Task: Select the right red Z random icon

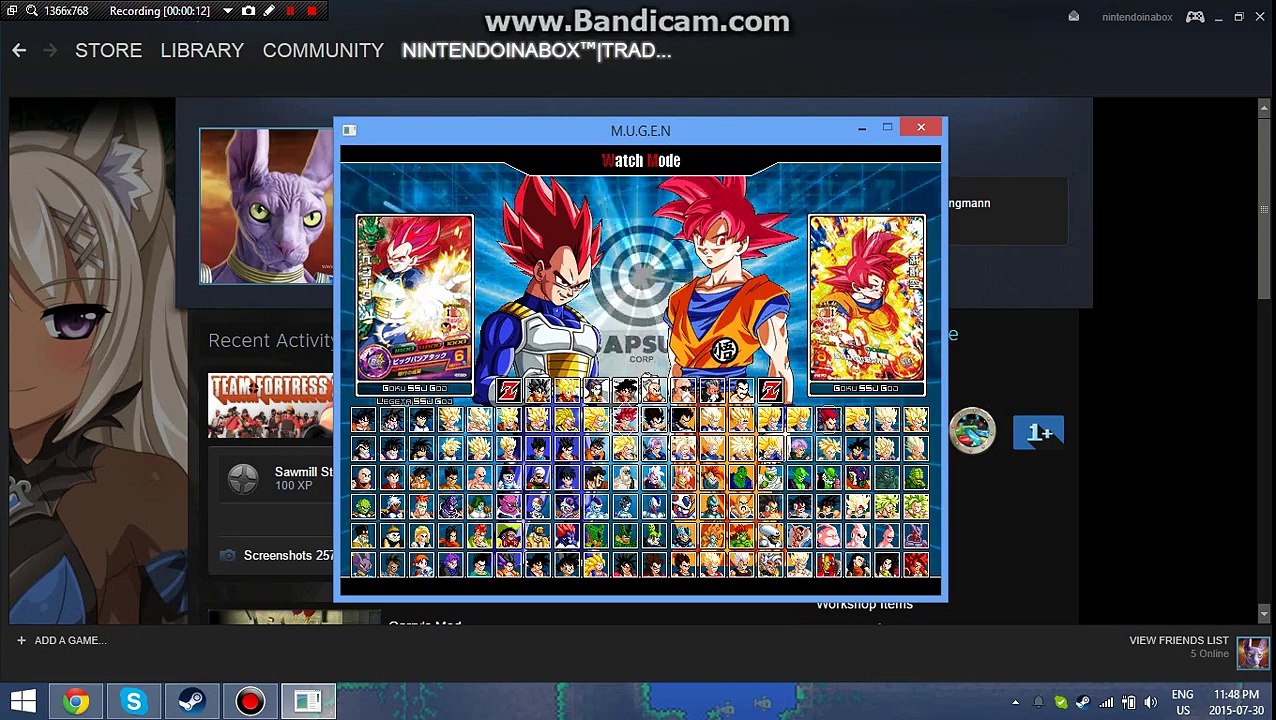Action: [x=770, y=390]
